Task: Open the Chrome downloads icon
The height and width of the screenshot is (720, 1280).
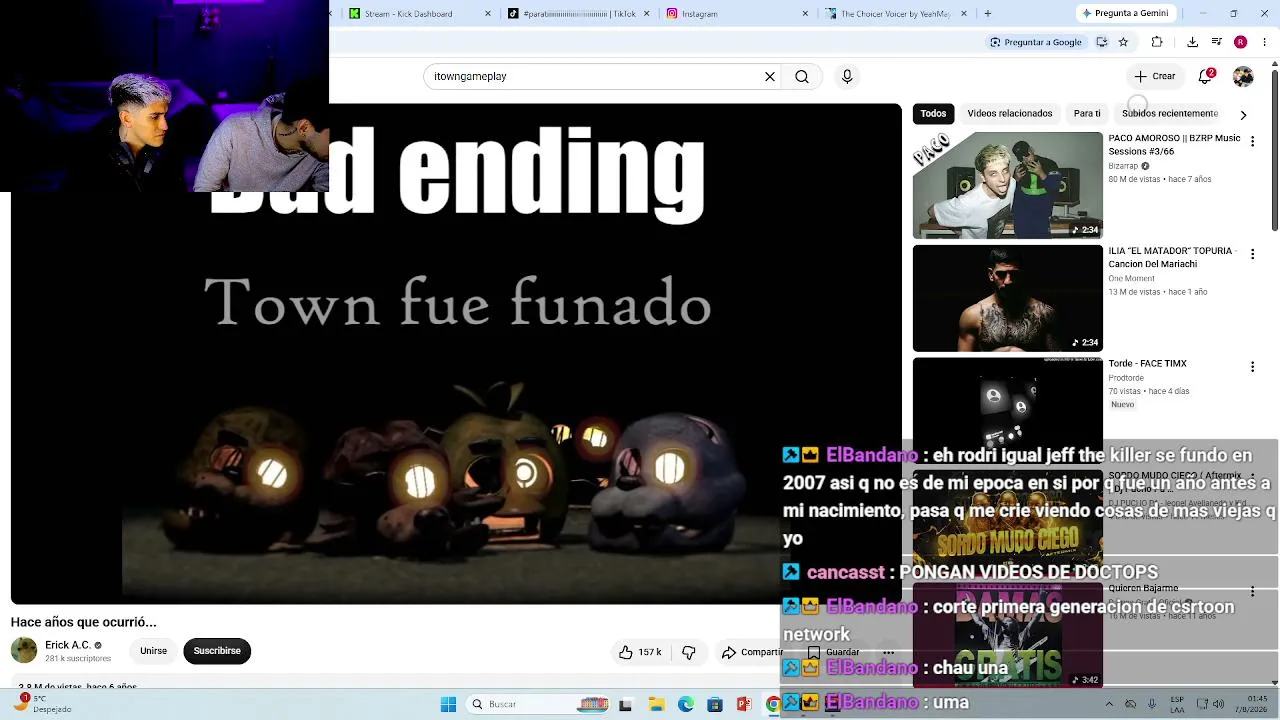Action: pyautogui.click(x=1192, y=42)
